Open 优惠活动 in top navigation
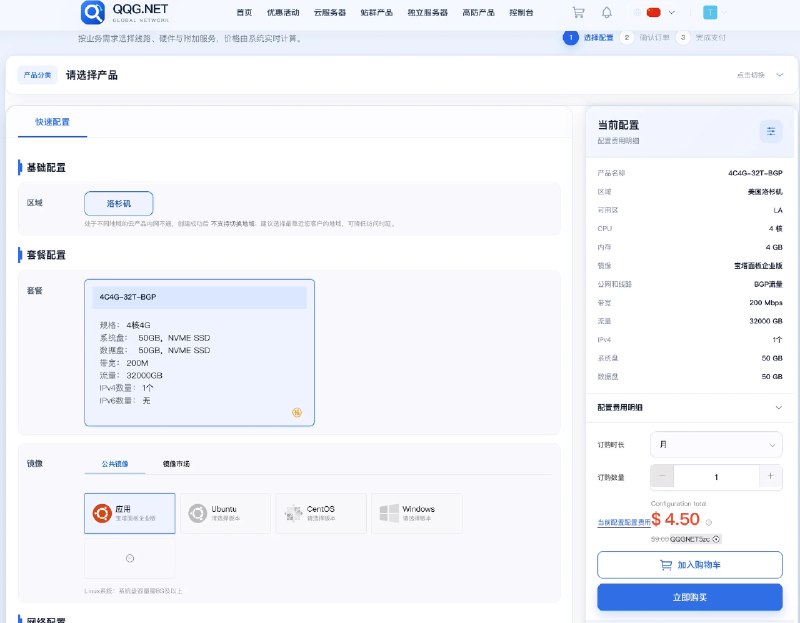The width and height of the screenshot is (800, 623). pyautogui.click(x=283, y=12)
